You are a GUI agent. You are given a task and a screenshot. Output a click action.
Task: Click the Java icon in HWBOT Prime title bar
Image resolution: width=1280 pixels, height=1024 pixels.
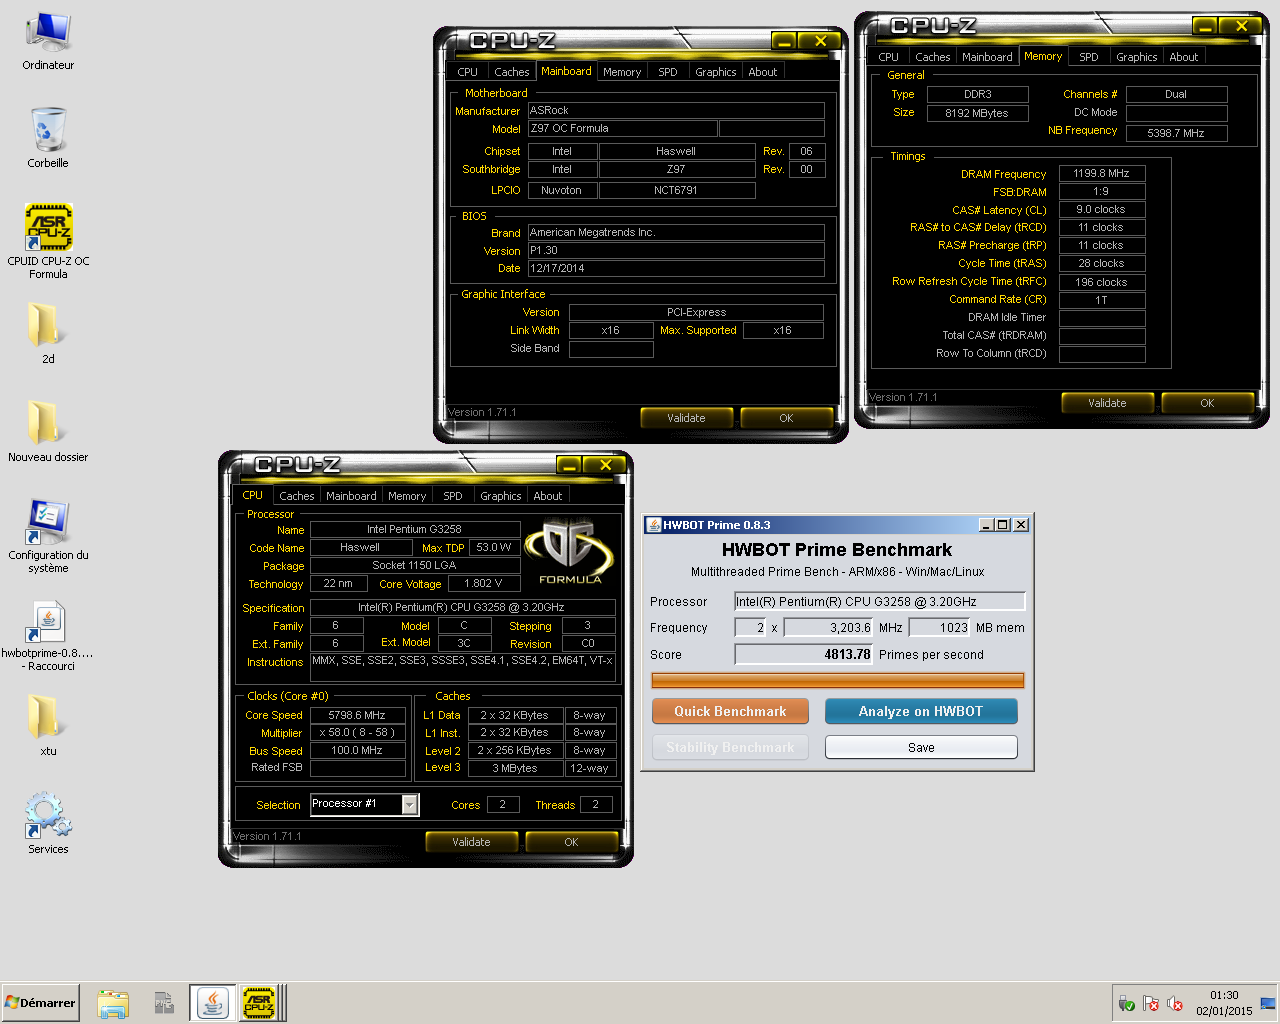pyautogui.click(x=654, y=525)
